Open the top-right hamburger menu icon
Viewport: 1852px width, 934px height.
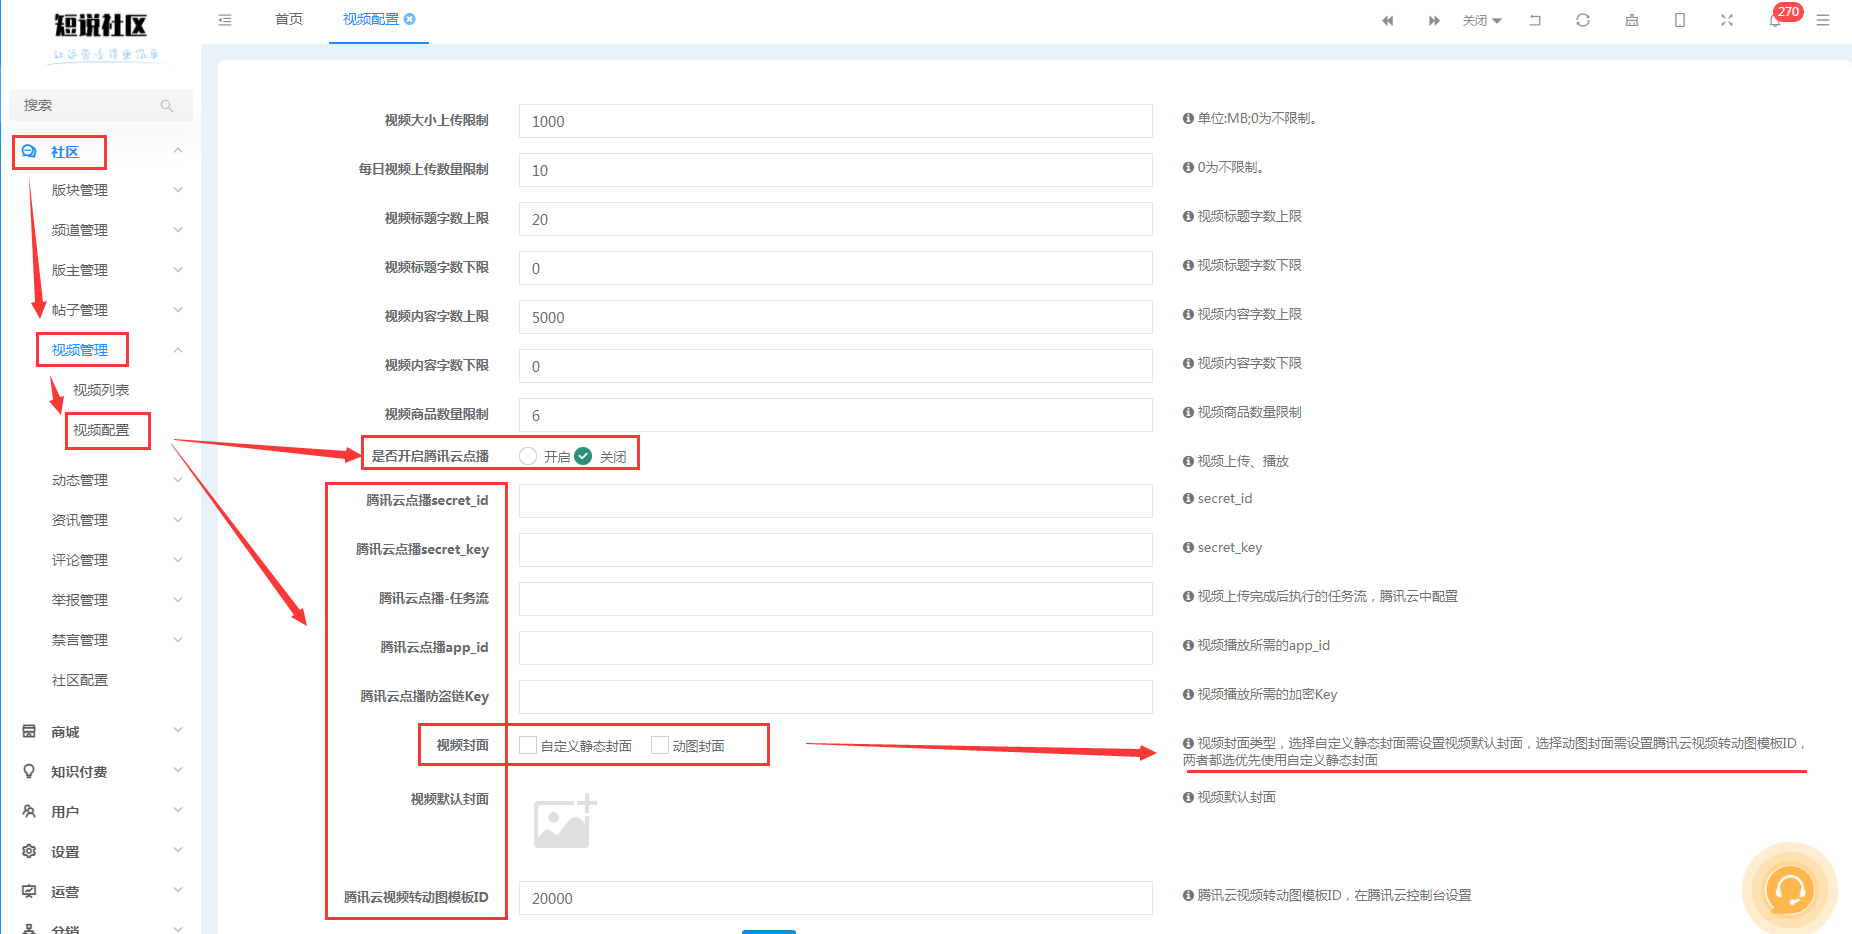[x=1823, y=20]
